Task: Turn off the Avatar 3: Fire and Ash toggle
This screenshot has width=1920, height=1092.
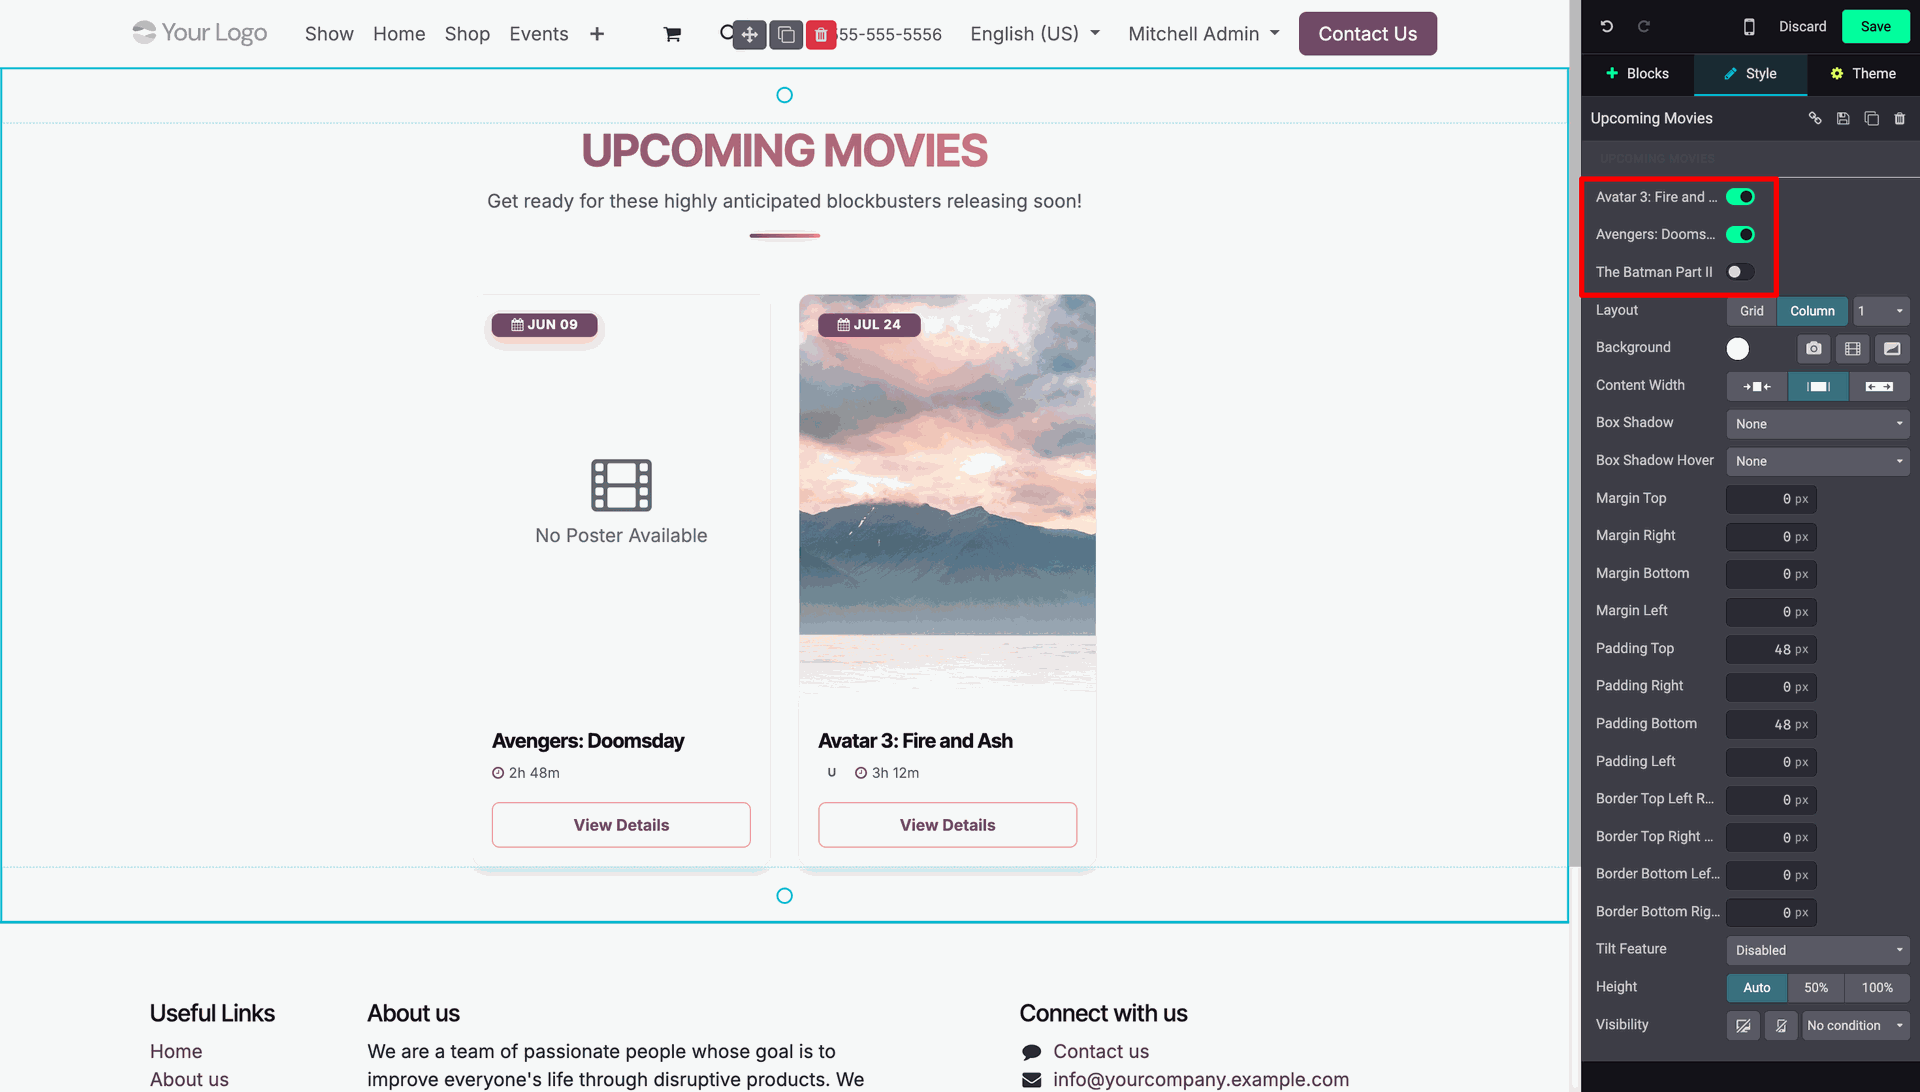Action: 1740,197
